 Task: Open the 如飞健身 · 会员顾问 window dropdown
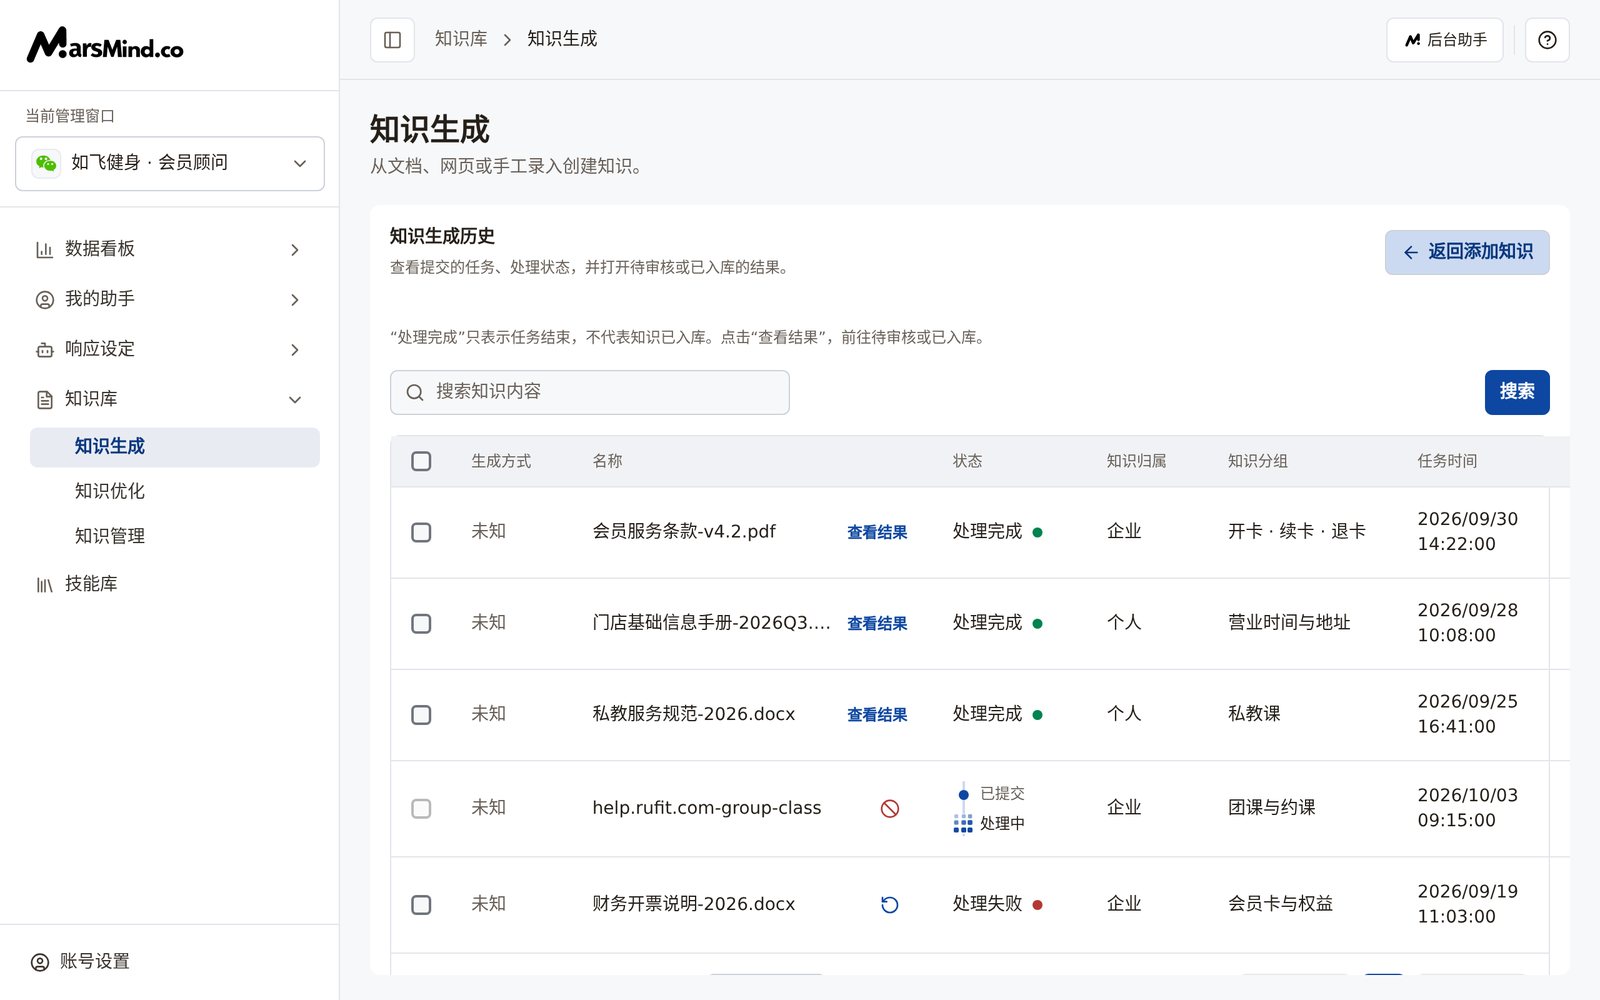click(170, 163)
